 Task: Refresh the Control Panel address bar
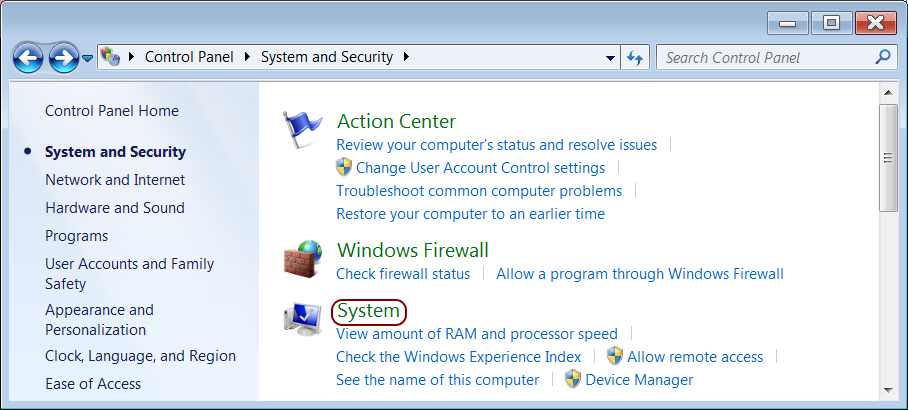[635, 57]
